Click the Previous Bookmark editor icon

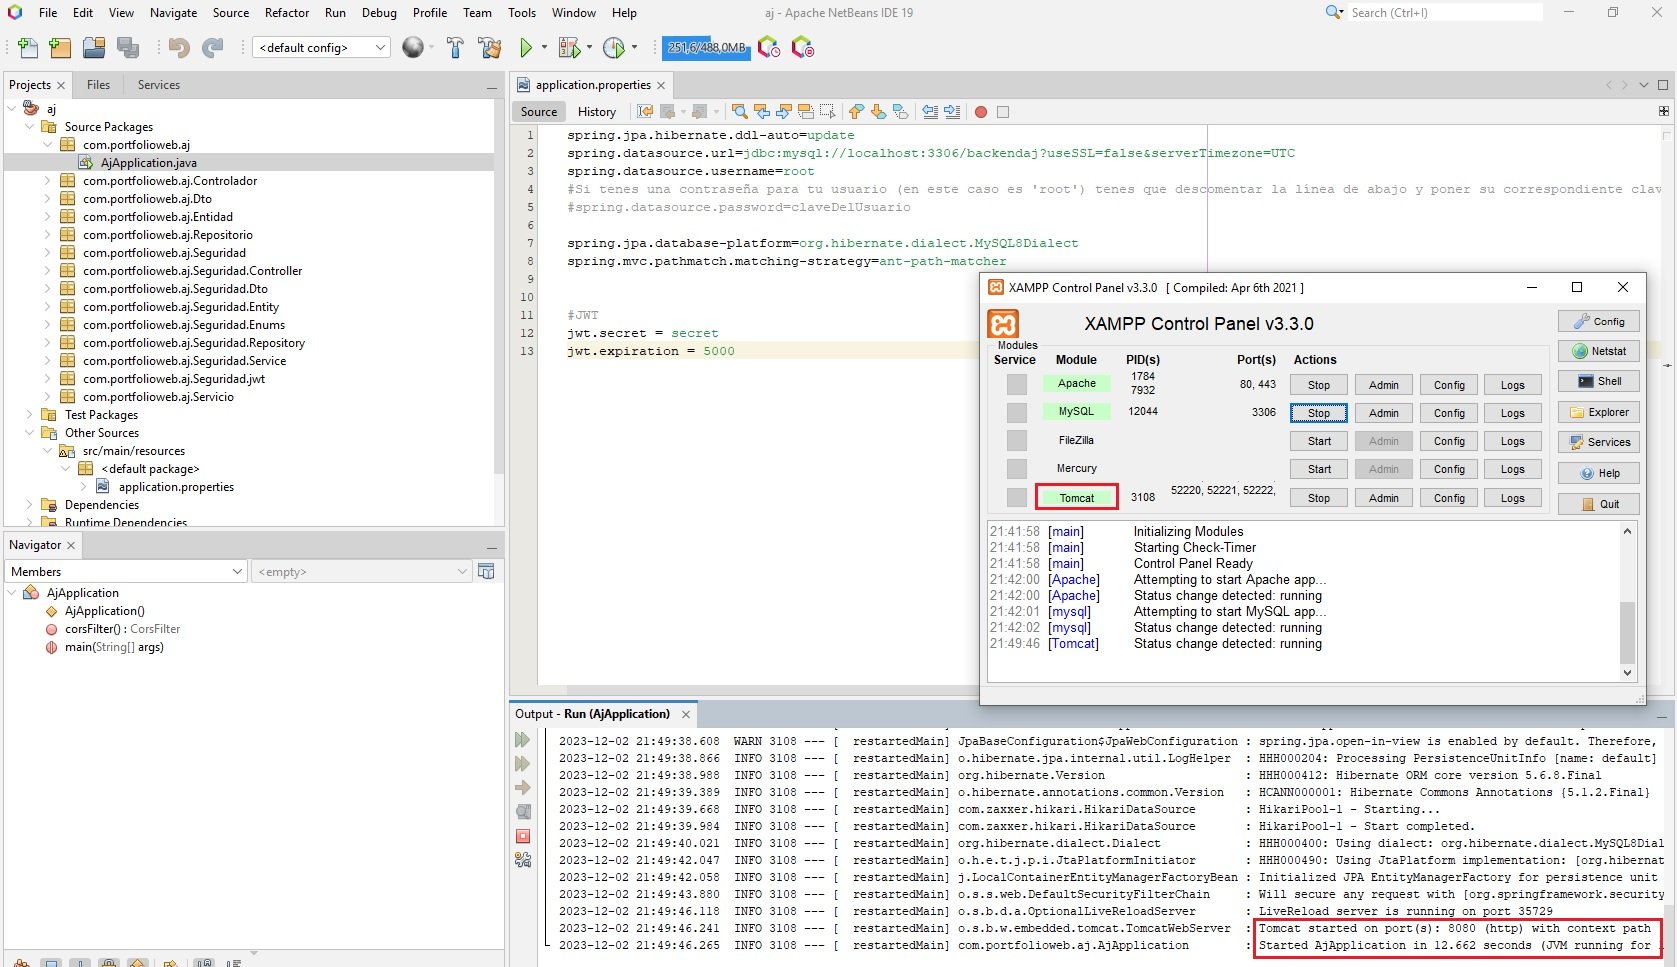pos(856,111)
